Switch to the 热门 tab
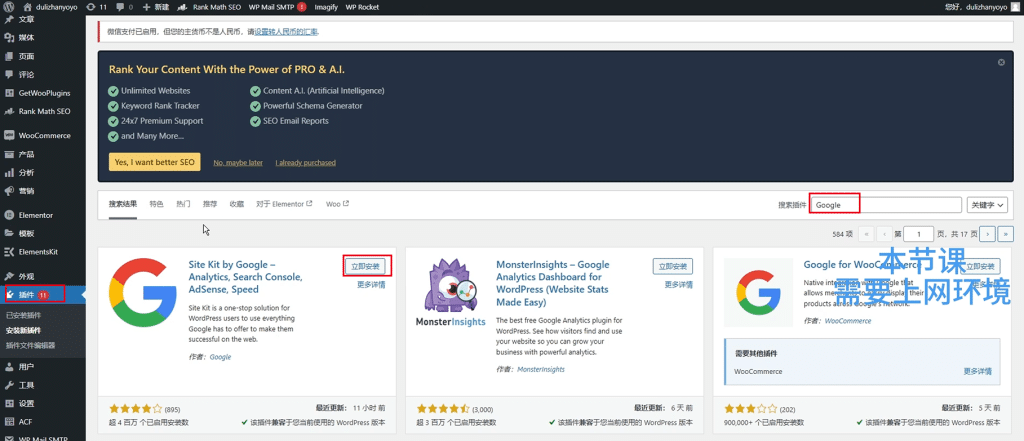 point(183,204)
